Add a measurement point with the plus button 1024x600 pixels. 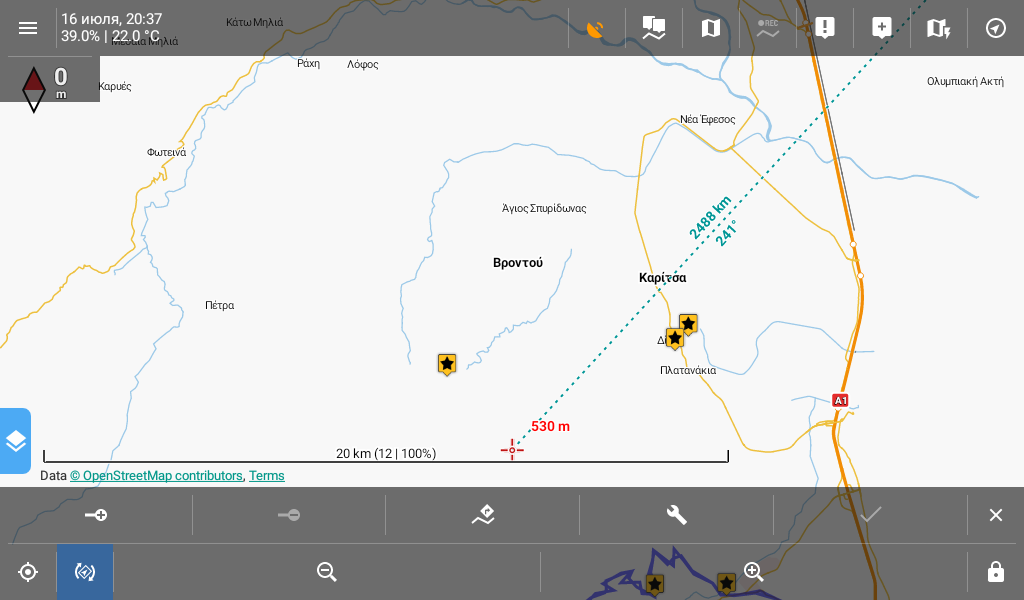(x=96, y=515)
